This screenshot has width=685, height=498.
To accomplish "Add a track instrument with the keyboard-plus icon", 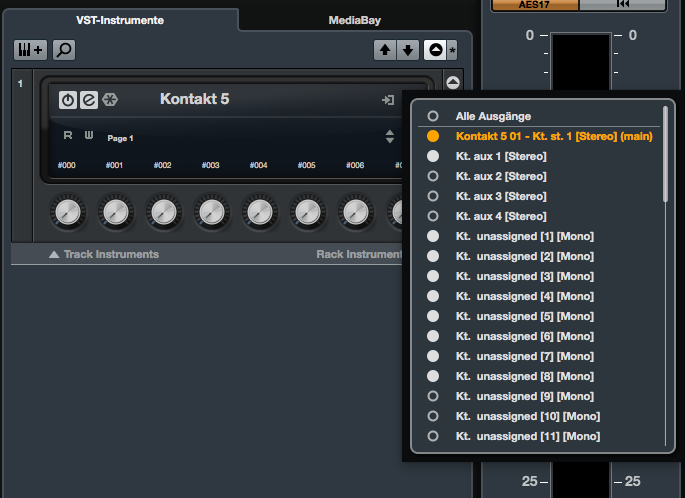I will (30, 50).
